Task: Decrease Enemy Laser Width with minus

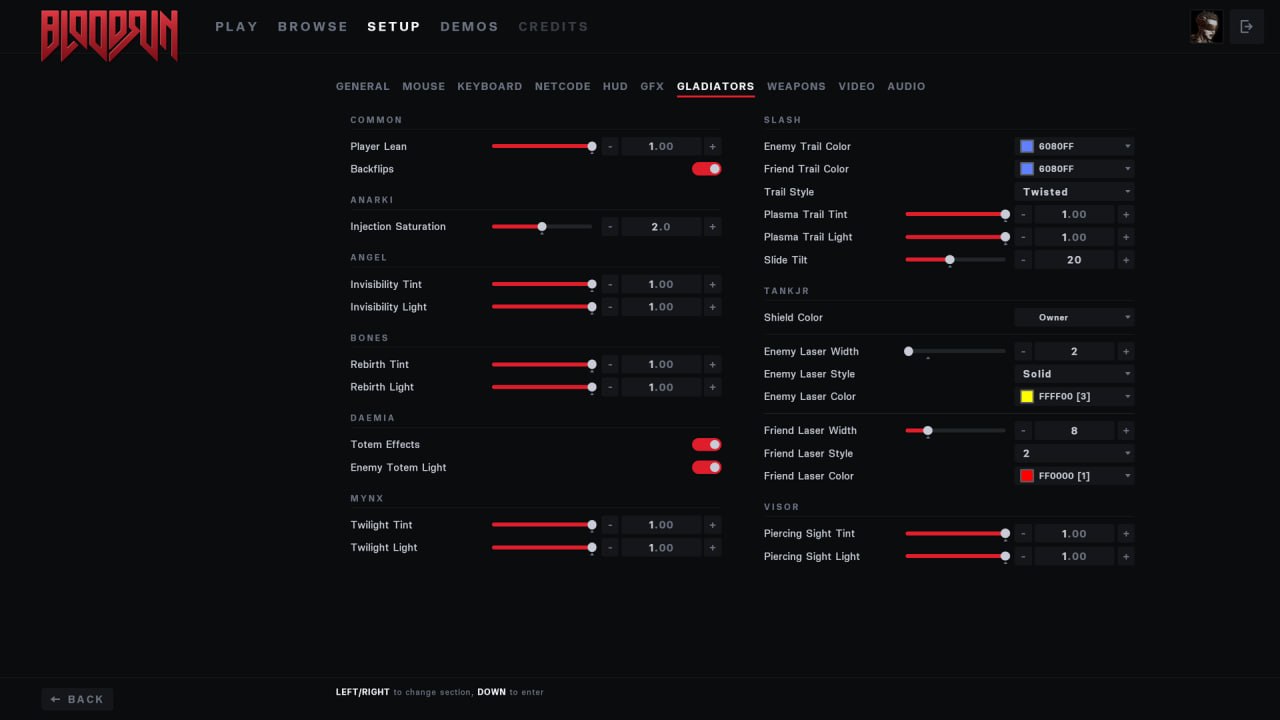Action: [1023, 352]
